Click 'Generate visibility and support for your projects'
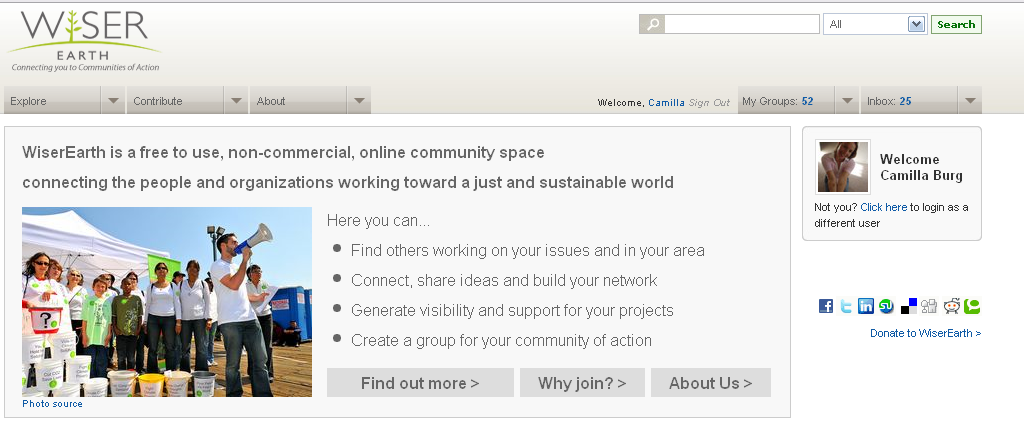1024x439 pixels. click(512, 310)
